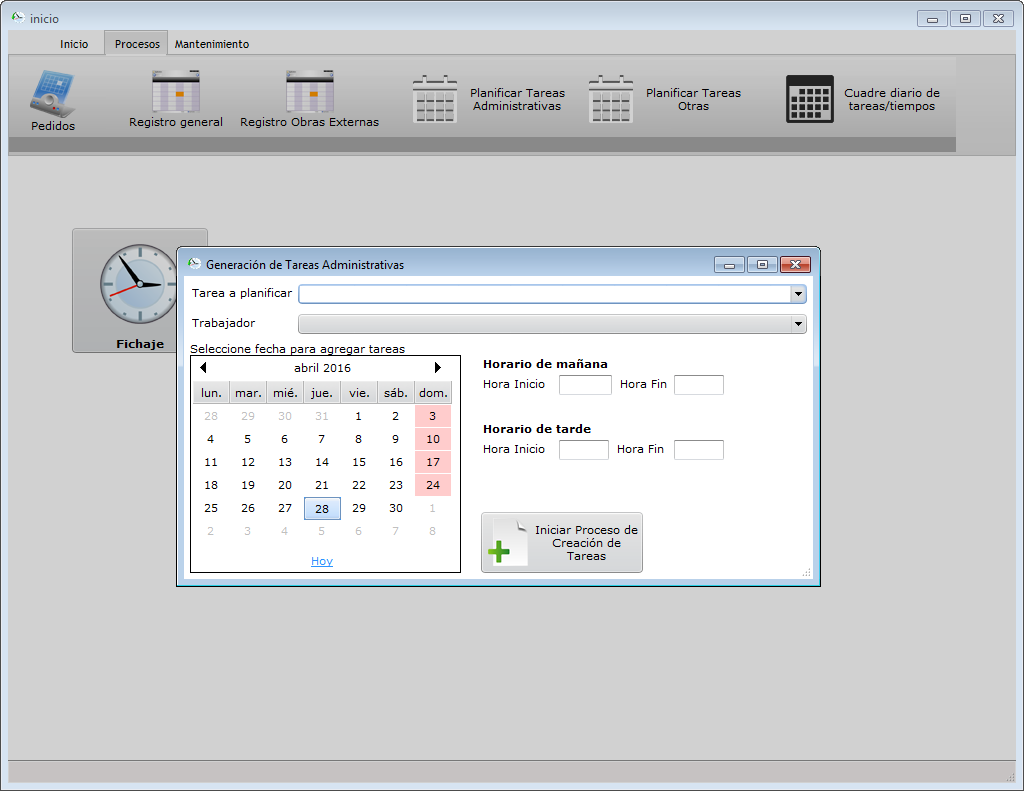Click the Planificar Tareas Otras calendar icon
The image size is (1024, 791).
(611, 99)
